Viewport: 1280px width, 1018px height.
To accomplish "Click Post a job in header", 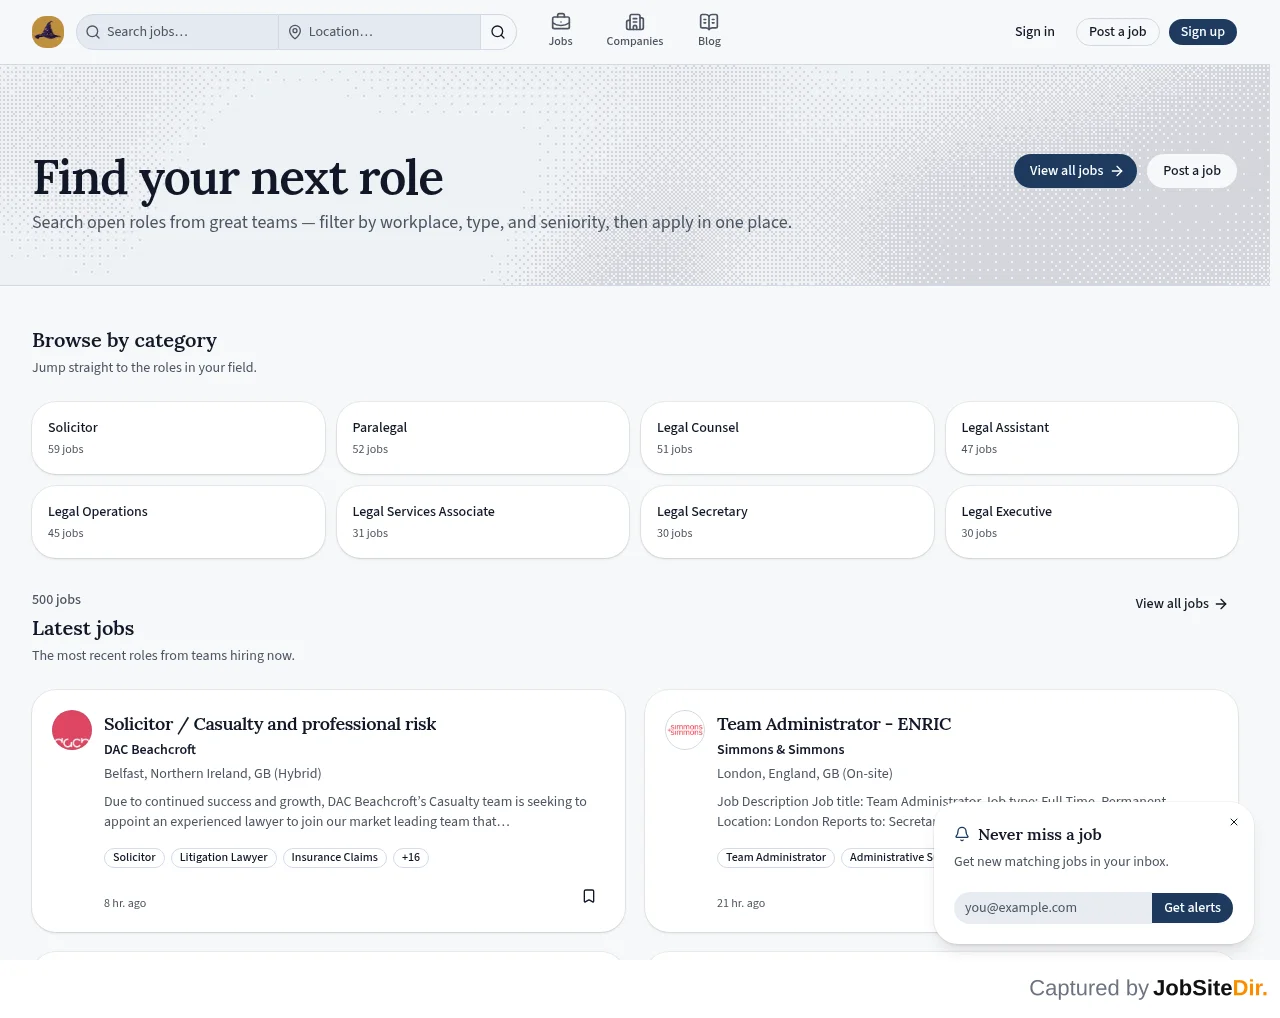I will click(1117, 32).
